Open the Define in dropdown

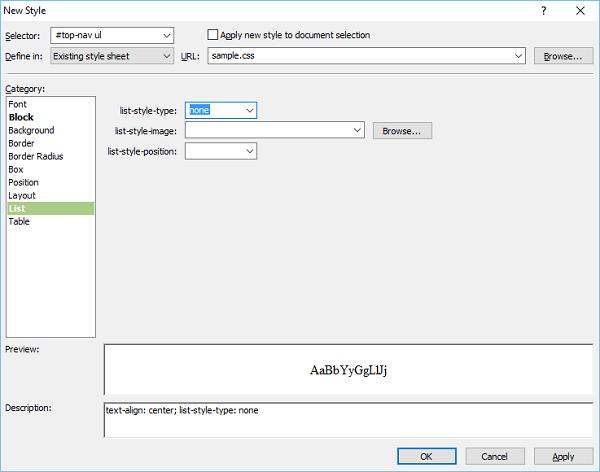tap(112, 56)
